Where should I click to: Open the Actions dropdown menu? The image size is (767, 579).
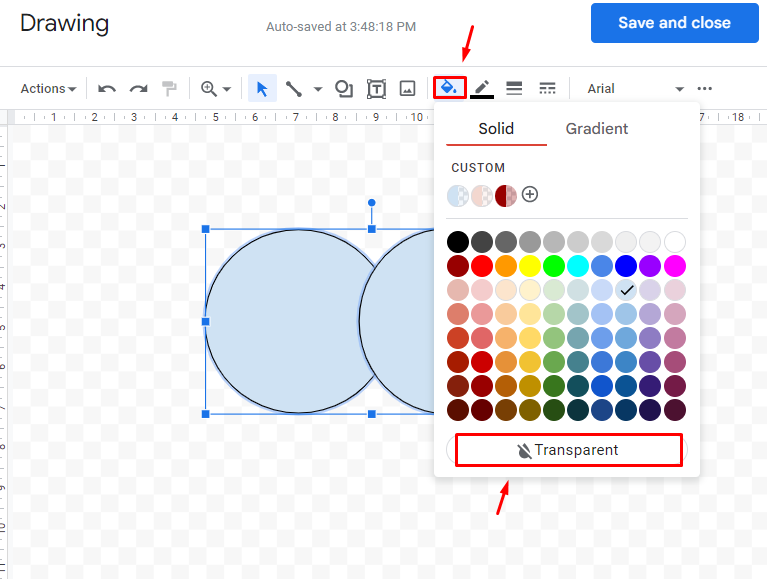(x=48, y=89)
